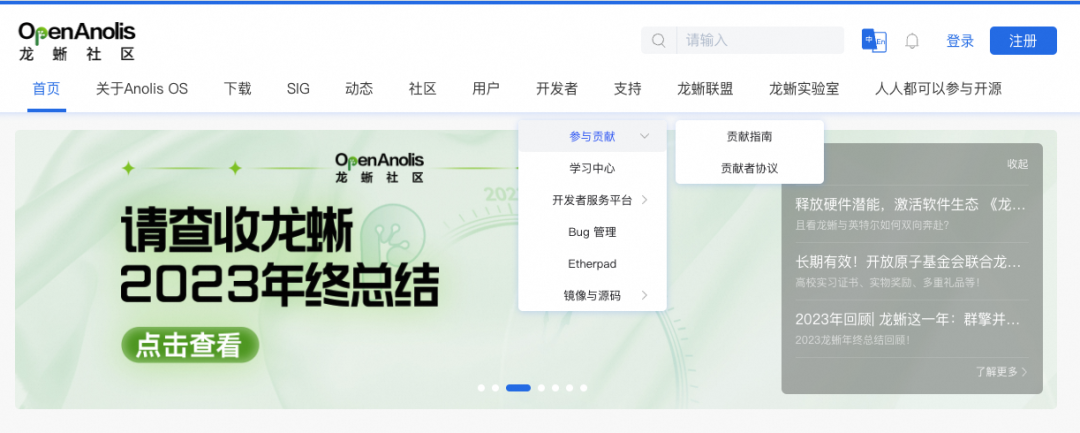The height and width of the screenshot is (433, 1080).
Task: Click the active elongated carousel indicator
Action: point(518,388)
